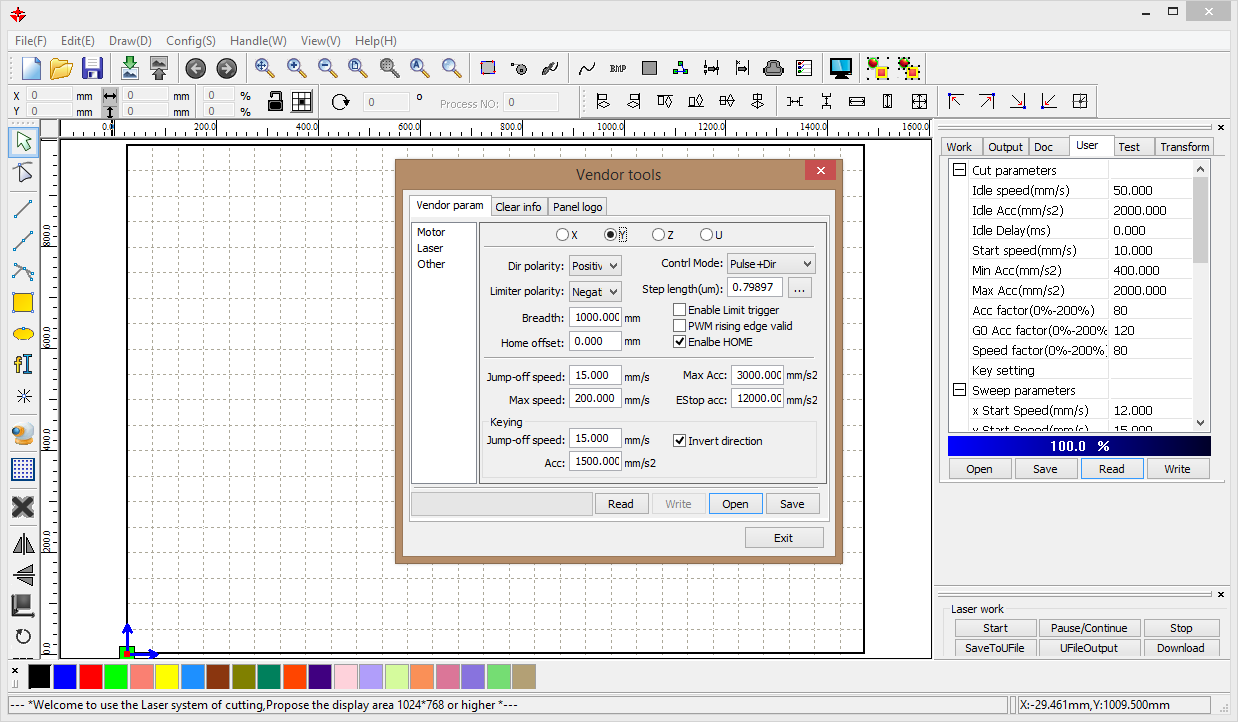
Task: Enable the Limit trigger checkbox
Action: click(680, 310)
